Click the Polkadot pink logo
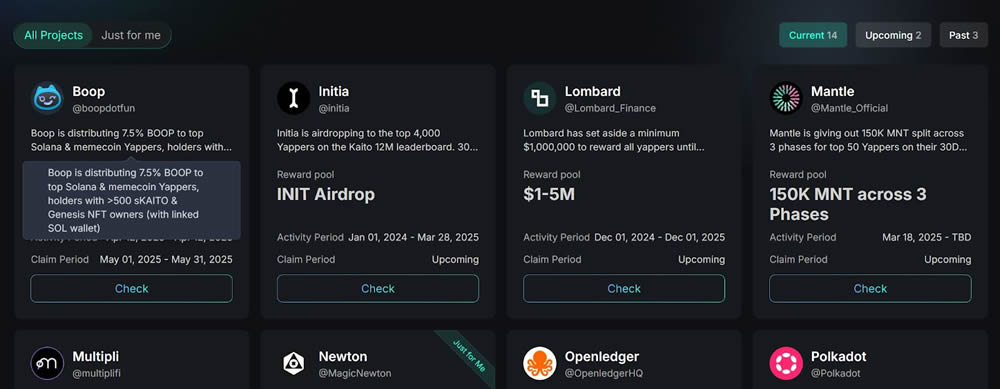Image resolution: width=1000 pixels, height=389 pixels. pos(786,363)
